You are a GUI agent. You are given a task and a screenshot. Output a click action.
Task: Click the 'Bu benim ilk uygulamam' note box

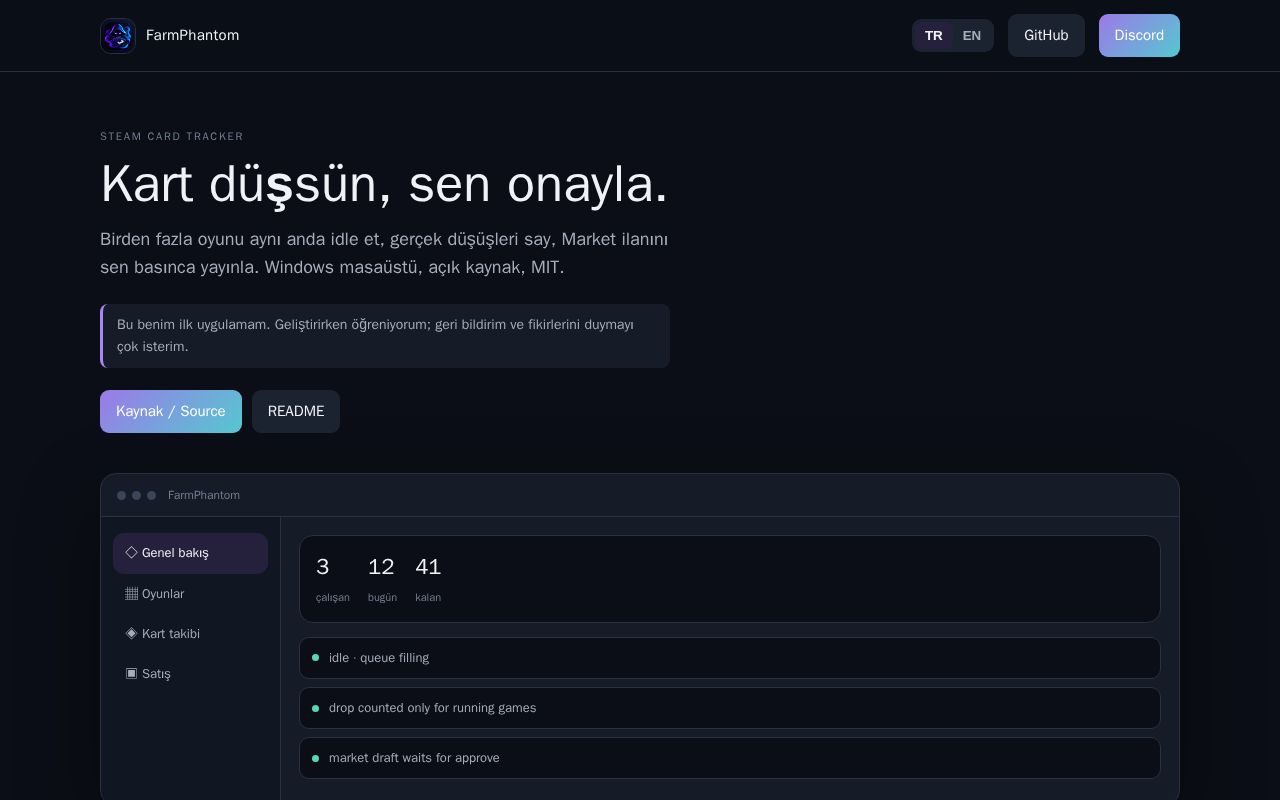click(385, 336)
